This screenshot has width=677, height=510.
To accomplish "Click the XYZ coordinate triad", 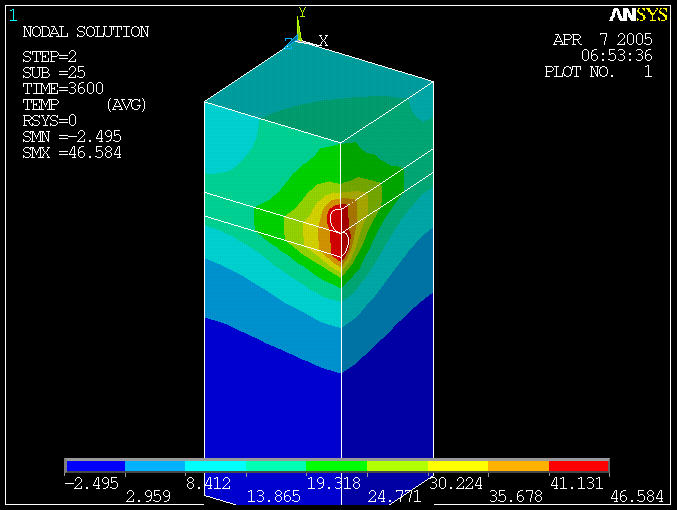I will click(306, 29).
